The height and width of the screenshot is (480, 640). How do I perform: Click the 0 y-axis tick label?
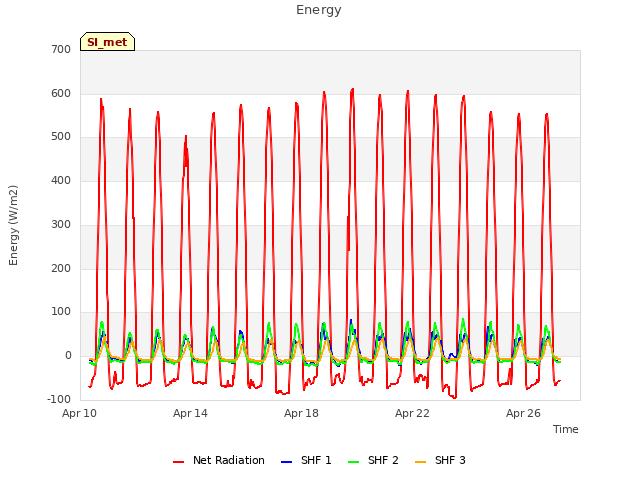(x=68, y=356)
